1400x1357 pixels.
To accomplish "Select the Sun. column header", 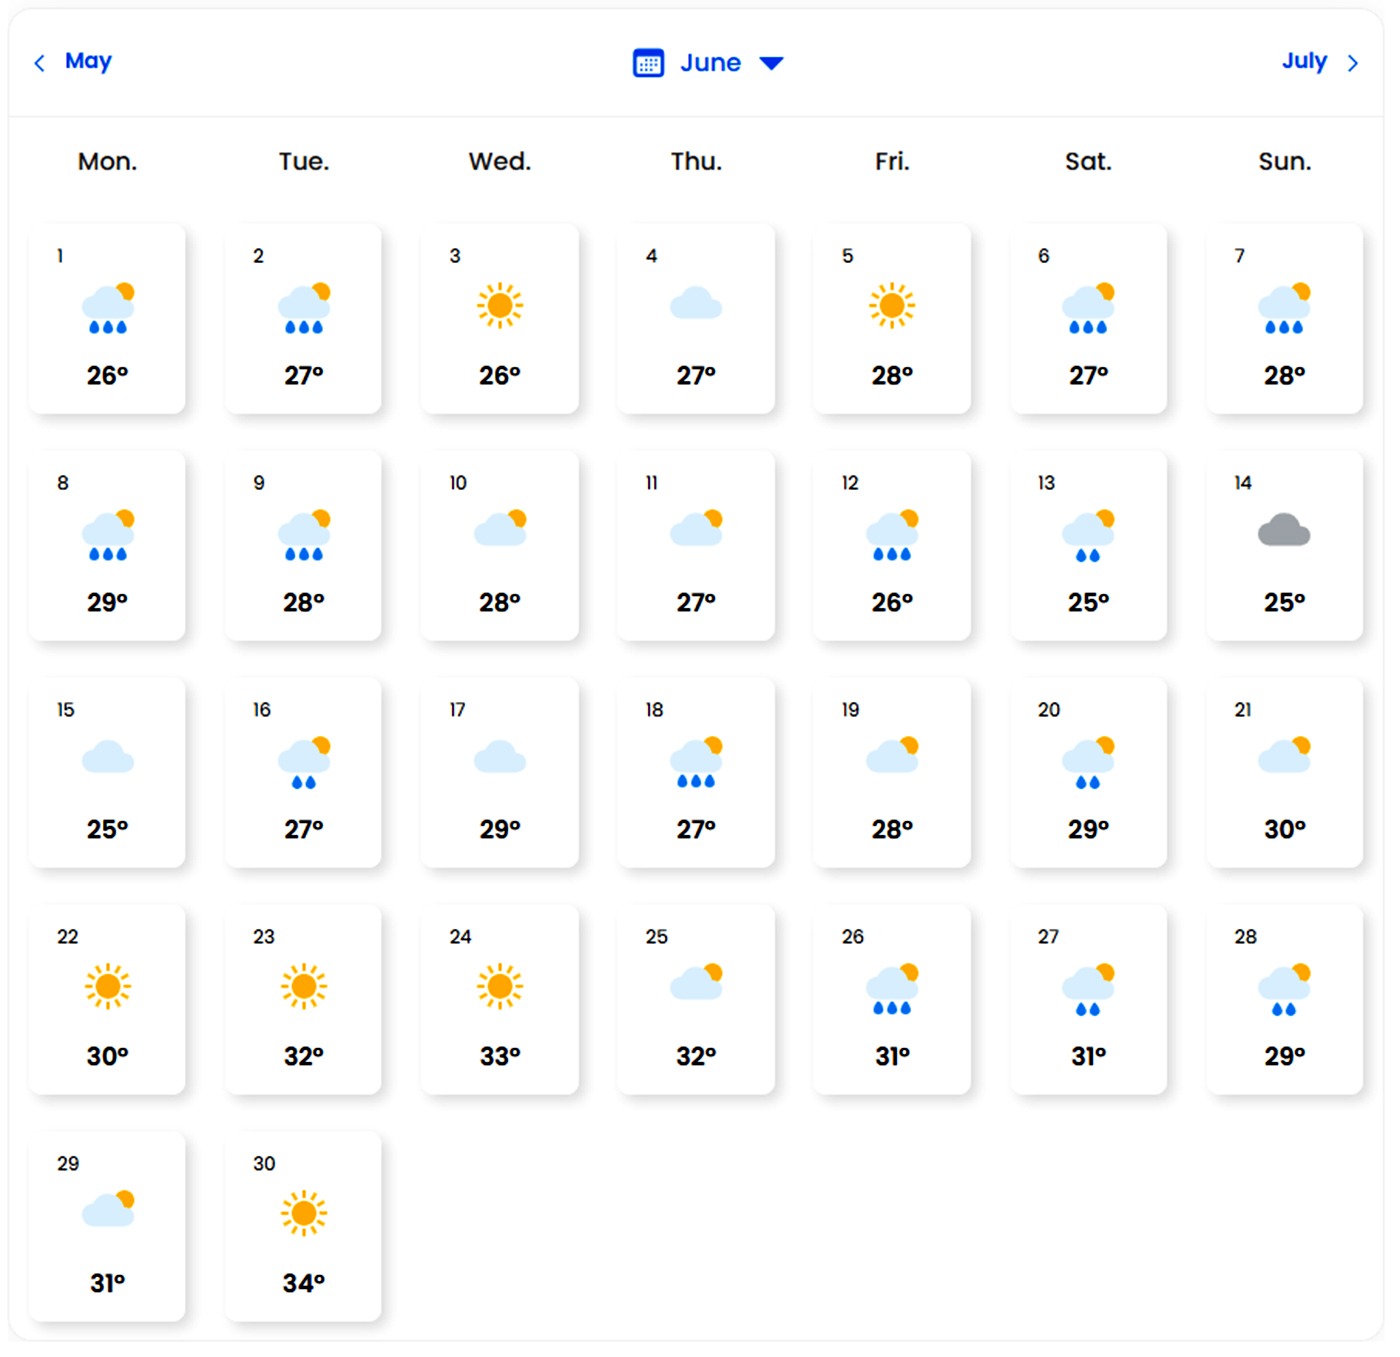I will point(1285,160).
